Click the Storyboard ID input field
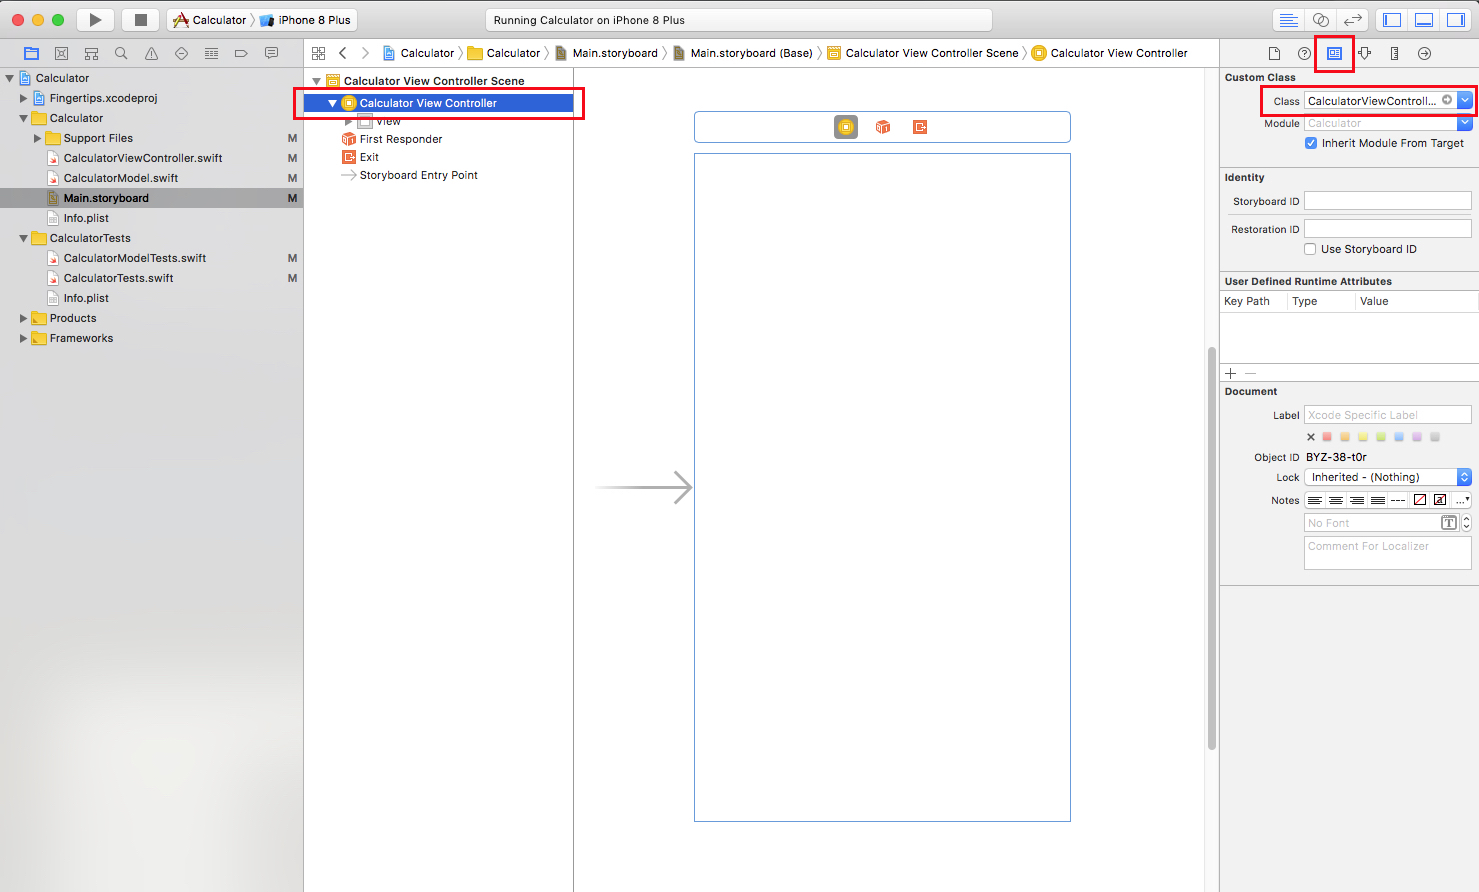Viewport: 1479px width, 892px height. pyautogui.click(x=1388, y=201)
